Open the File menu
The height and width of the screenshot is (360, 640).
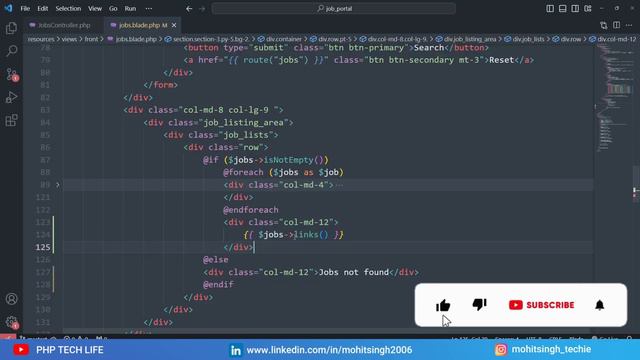click(25, 8)
